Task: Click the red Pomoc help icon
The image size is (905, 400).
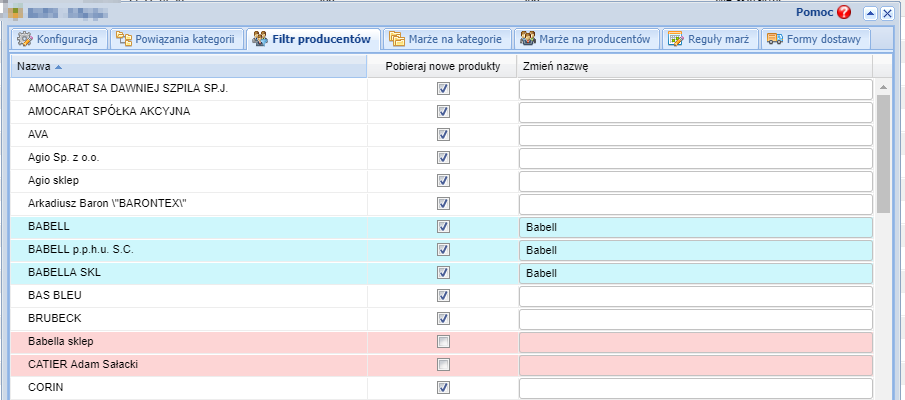Action: (x=844, y=13)
